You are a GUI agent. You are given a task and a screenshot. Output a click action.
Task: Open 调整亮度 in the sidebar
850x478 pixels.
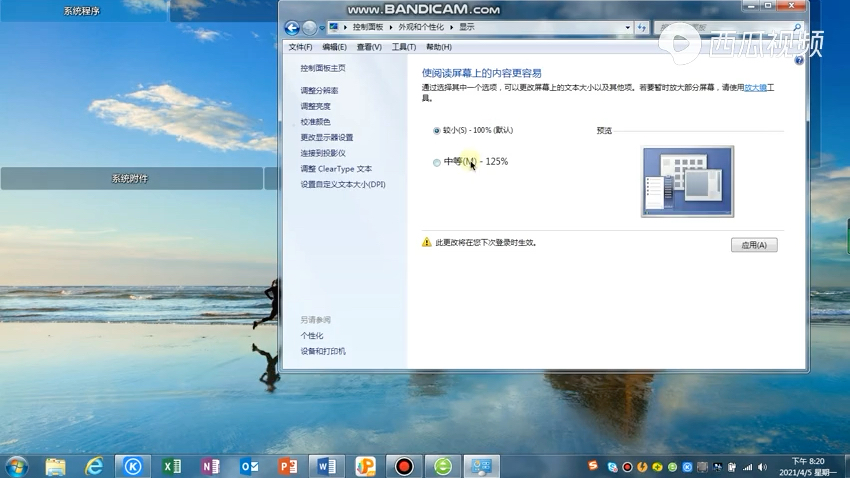coord(315,106)
